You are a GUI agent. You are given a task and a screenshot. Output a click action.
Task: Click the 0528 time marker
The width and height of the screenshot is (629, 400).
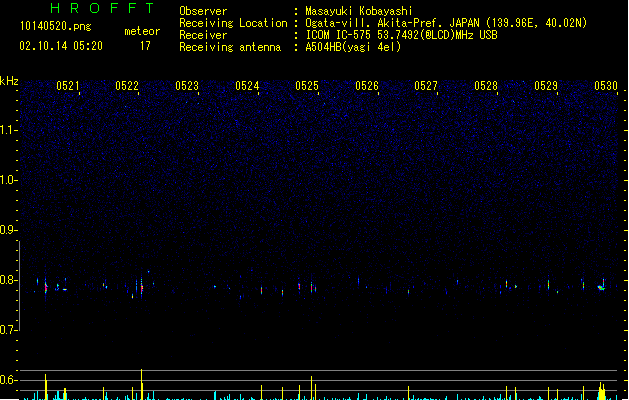[x=486, y=86]
